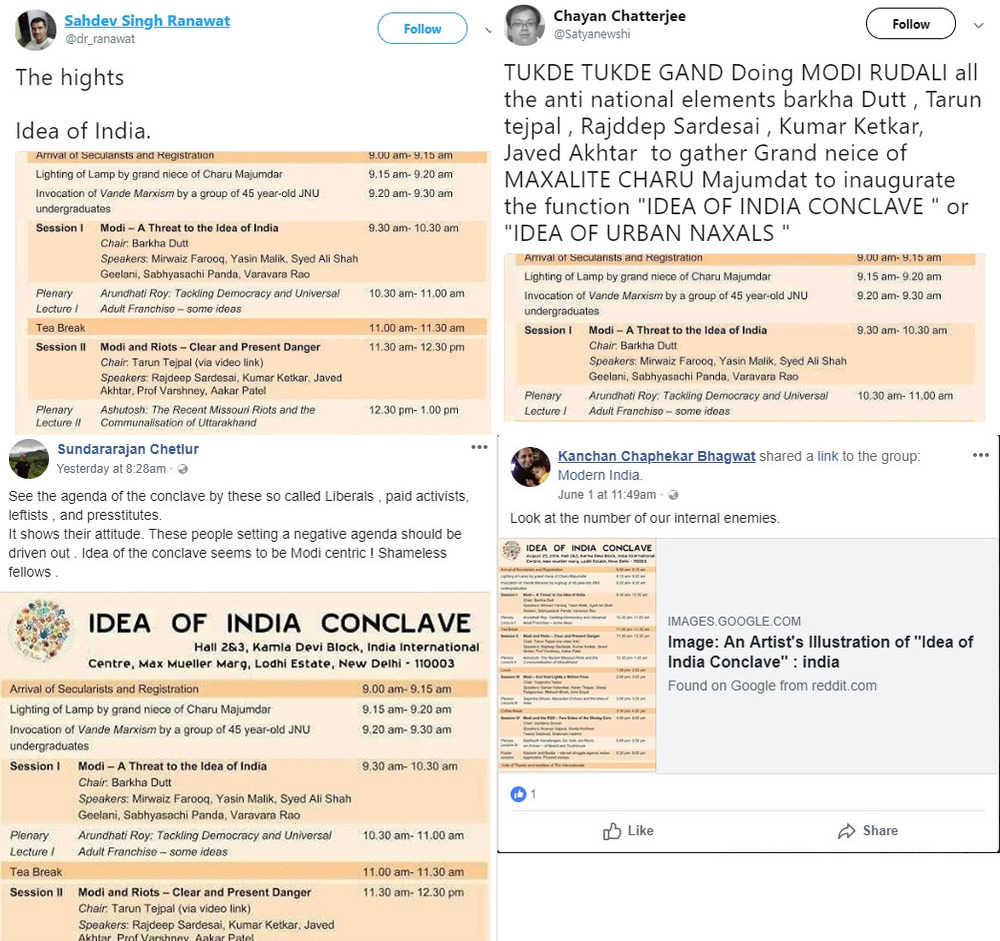Open the Modern India group link
This screenshot has height=941, width=1000.
pos(599,475)
